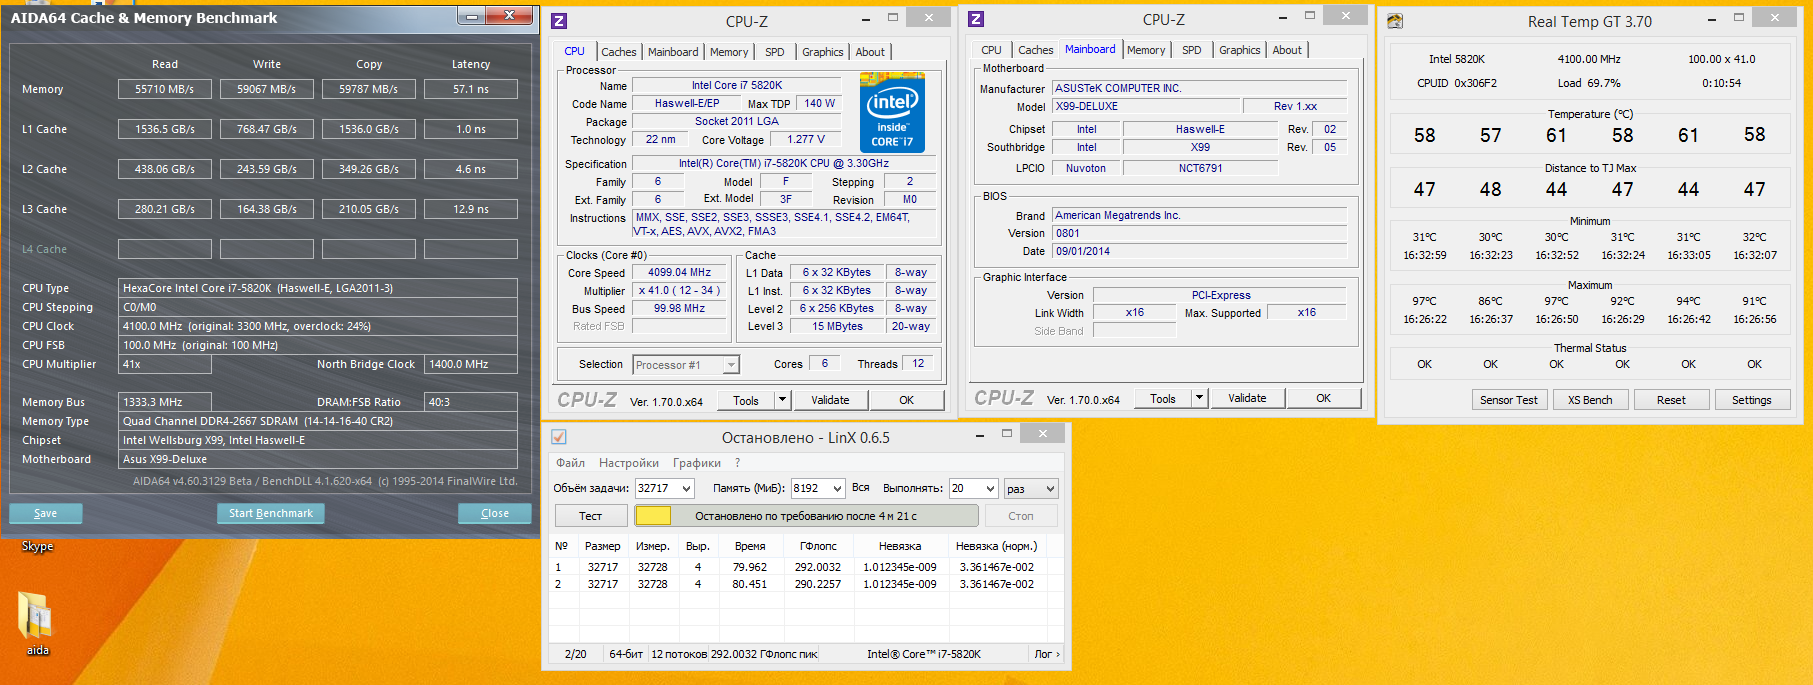This screenshot has height=685, width=1813.
Task: Click the Real Temp GT title bar icon
Action: pyautogui.click(x=1395, y=21)
